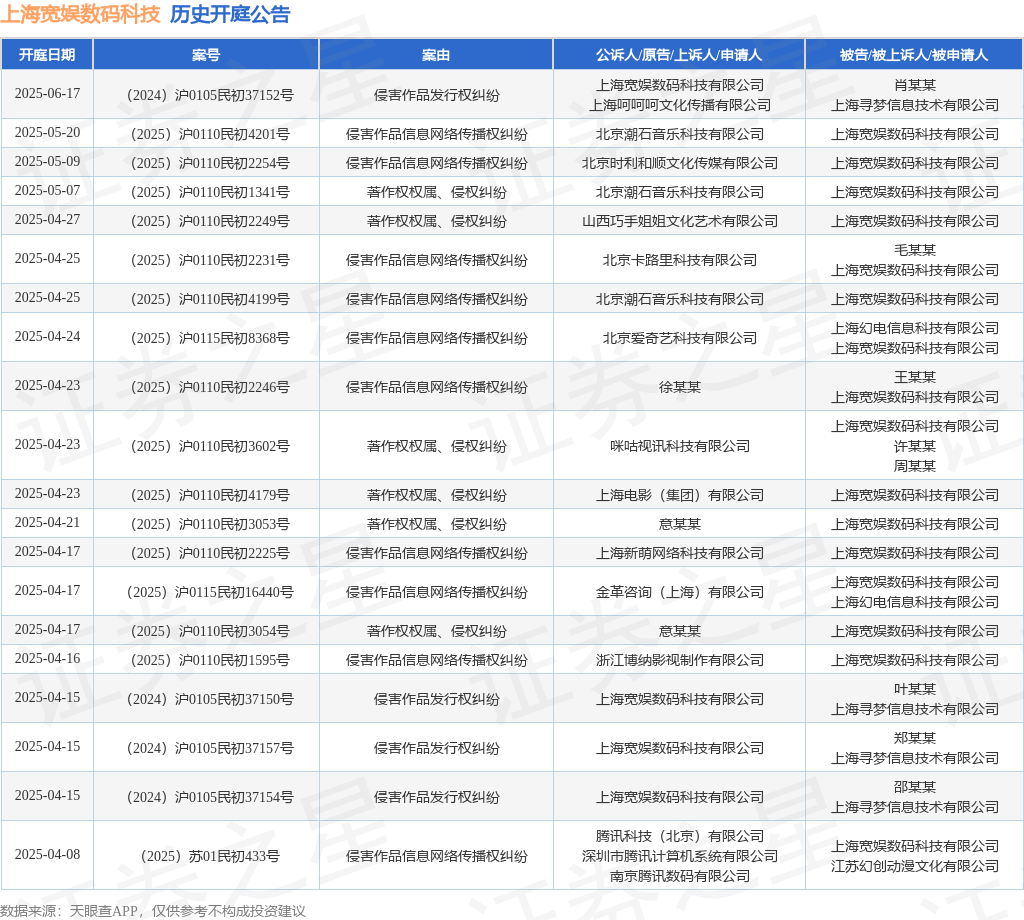Select plaintiff 上海新萌网络科技有限公司
Image resolution: width=1024 pixels, height=920 pixels.
pyautogui.click(x=680, y=553)
